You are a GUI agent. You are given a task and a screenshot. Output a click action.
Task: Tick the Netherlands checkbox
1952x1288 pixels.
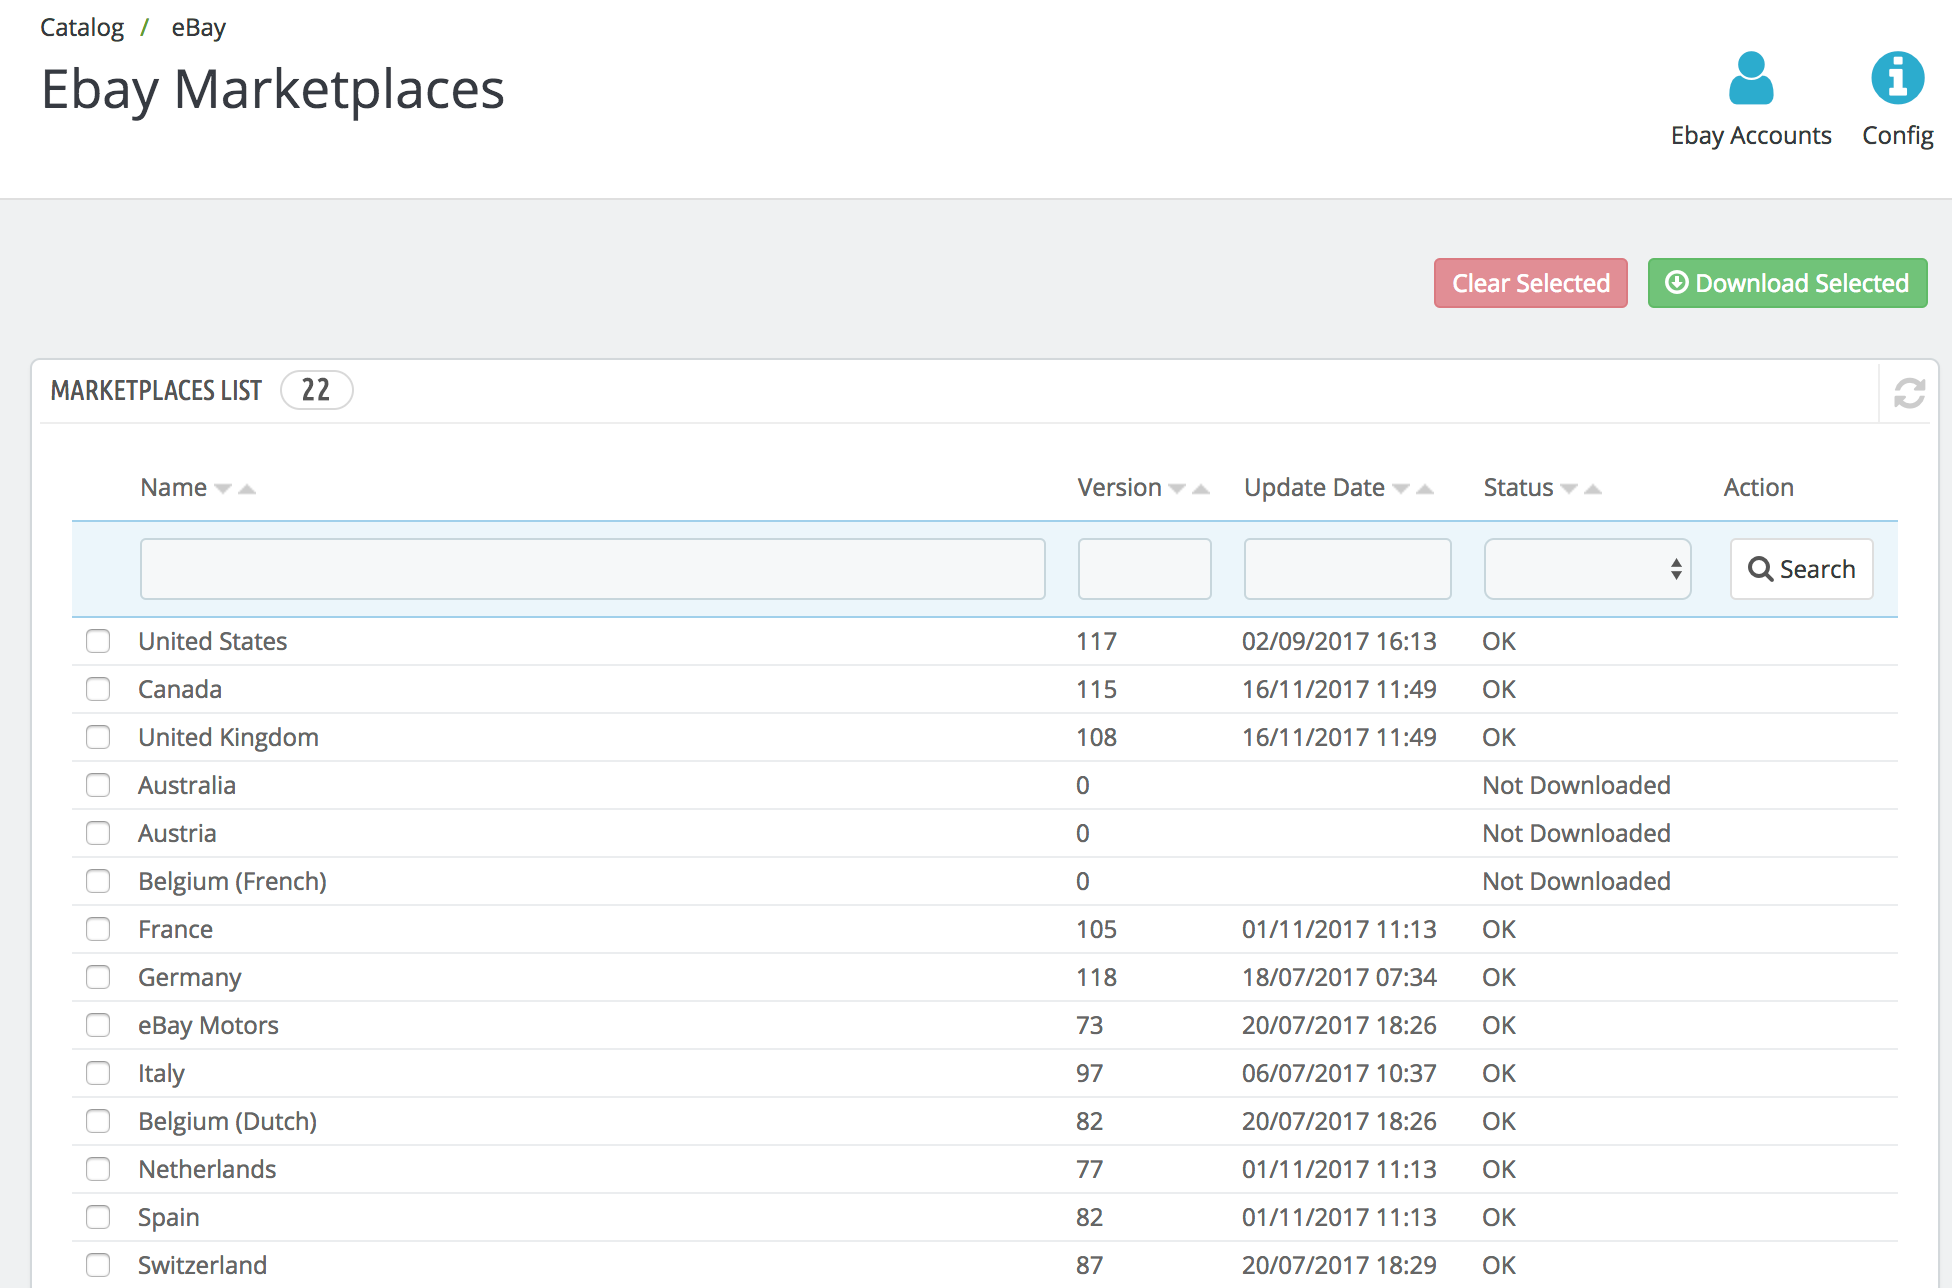click(x=98, y=1169)
